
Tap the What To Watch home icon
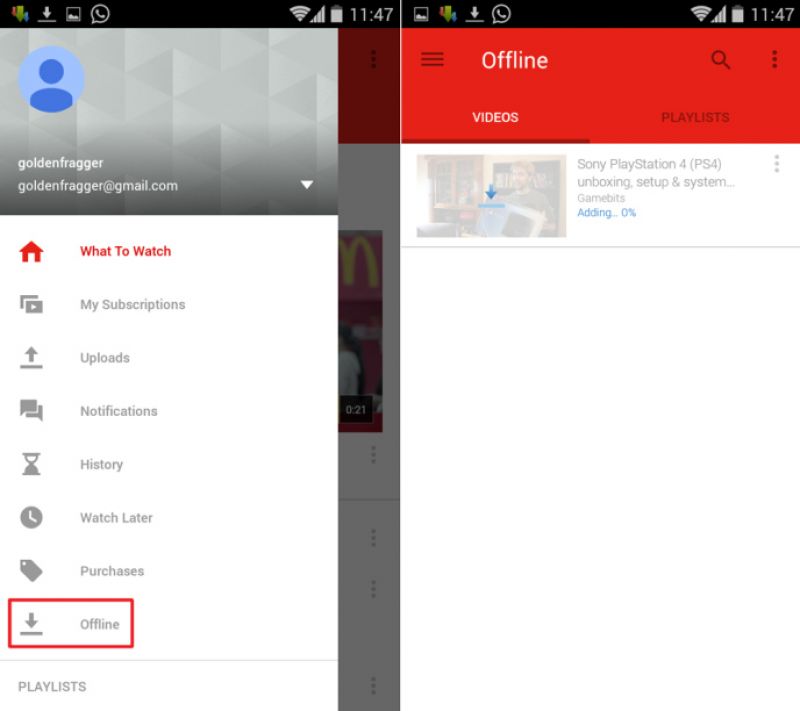(32, 251)
